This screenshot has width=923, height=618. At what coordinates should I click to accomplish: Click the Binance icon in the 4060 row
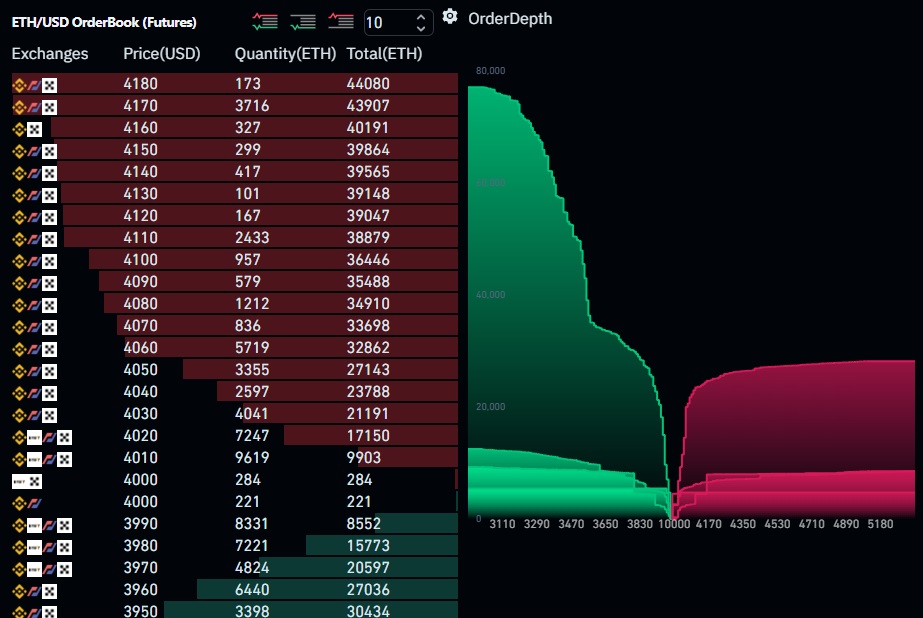(x=19, y=350)
